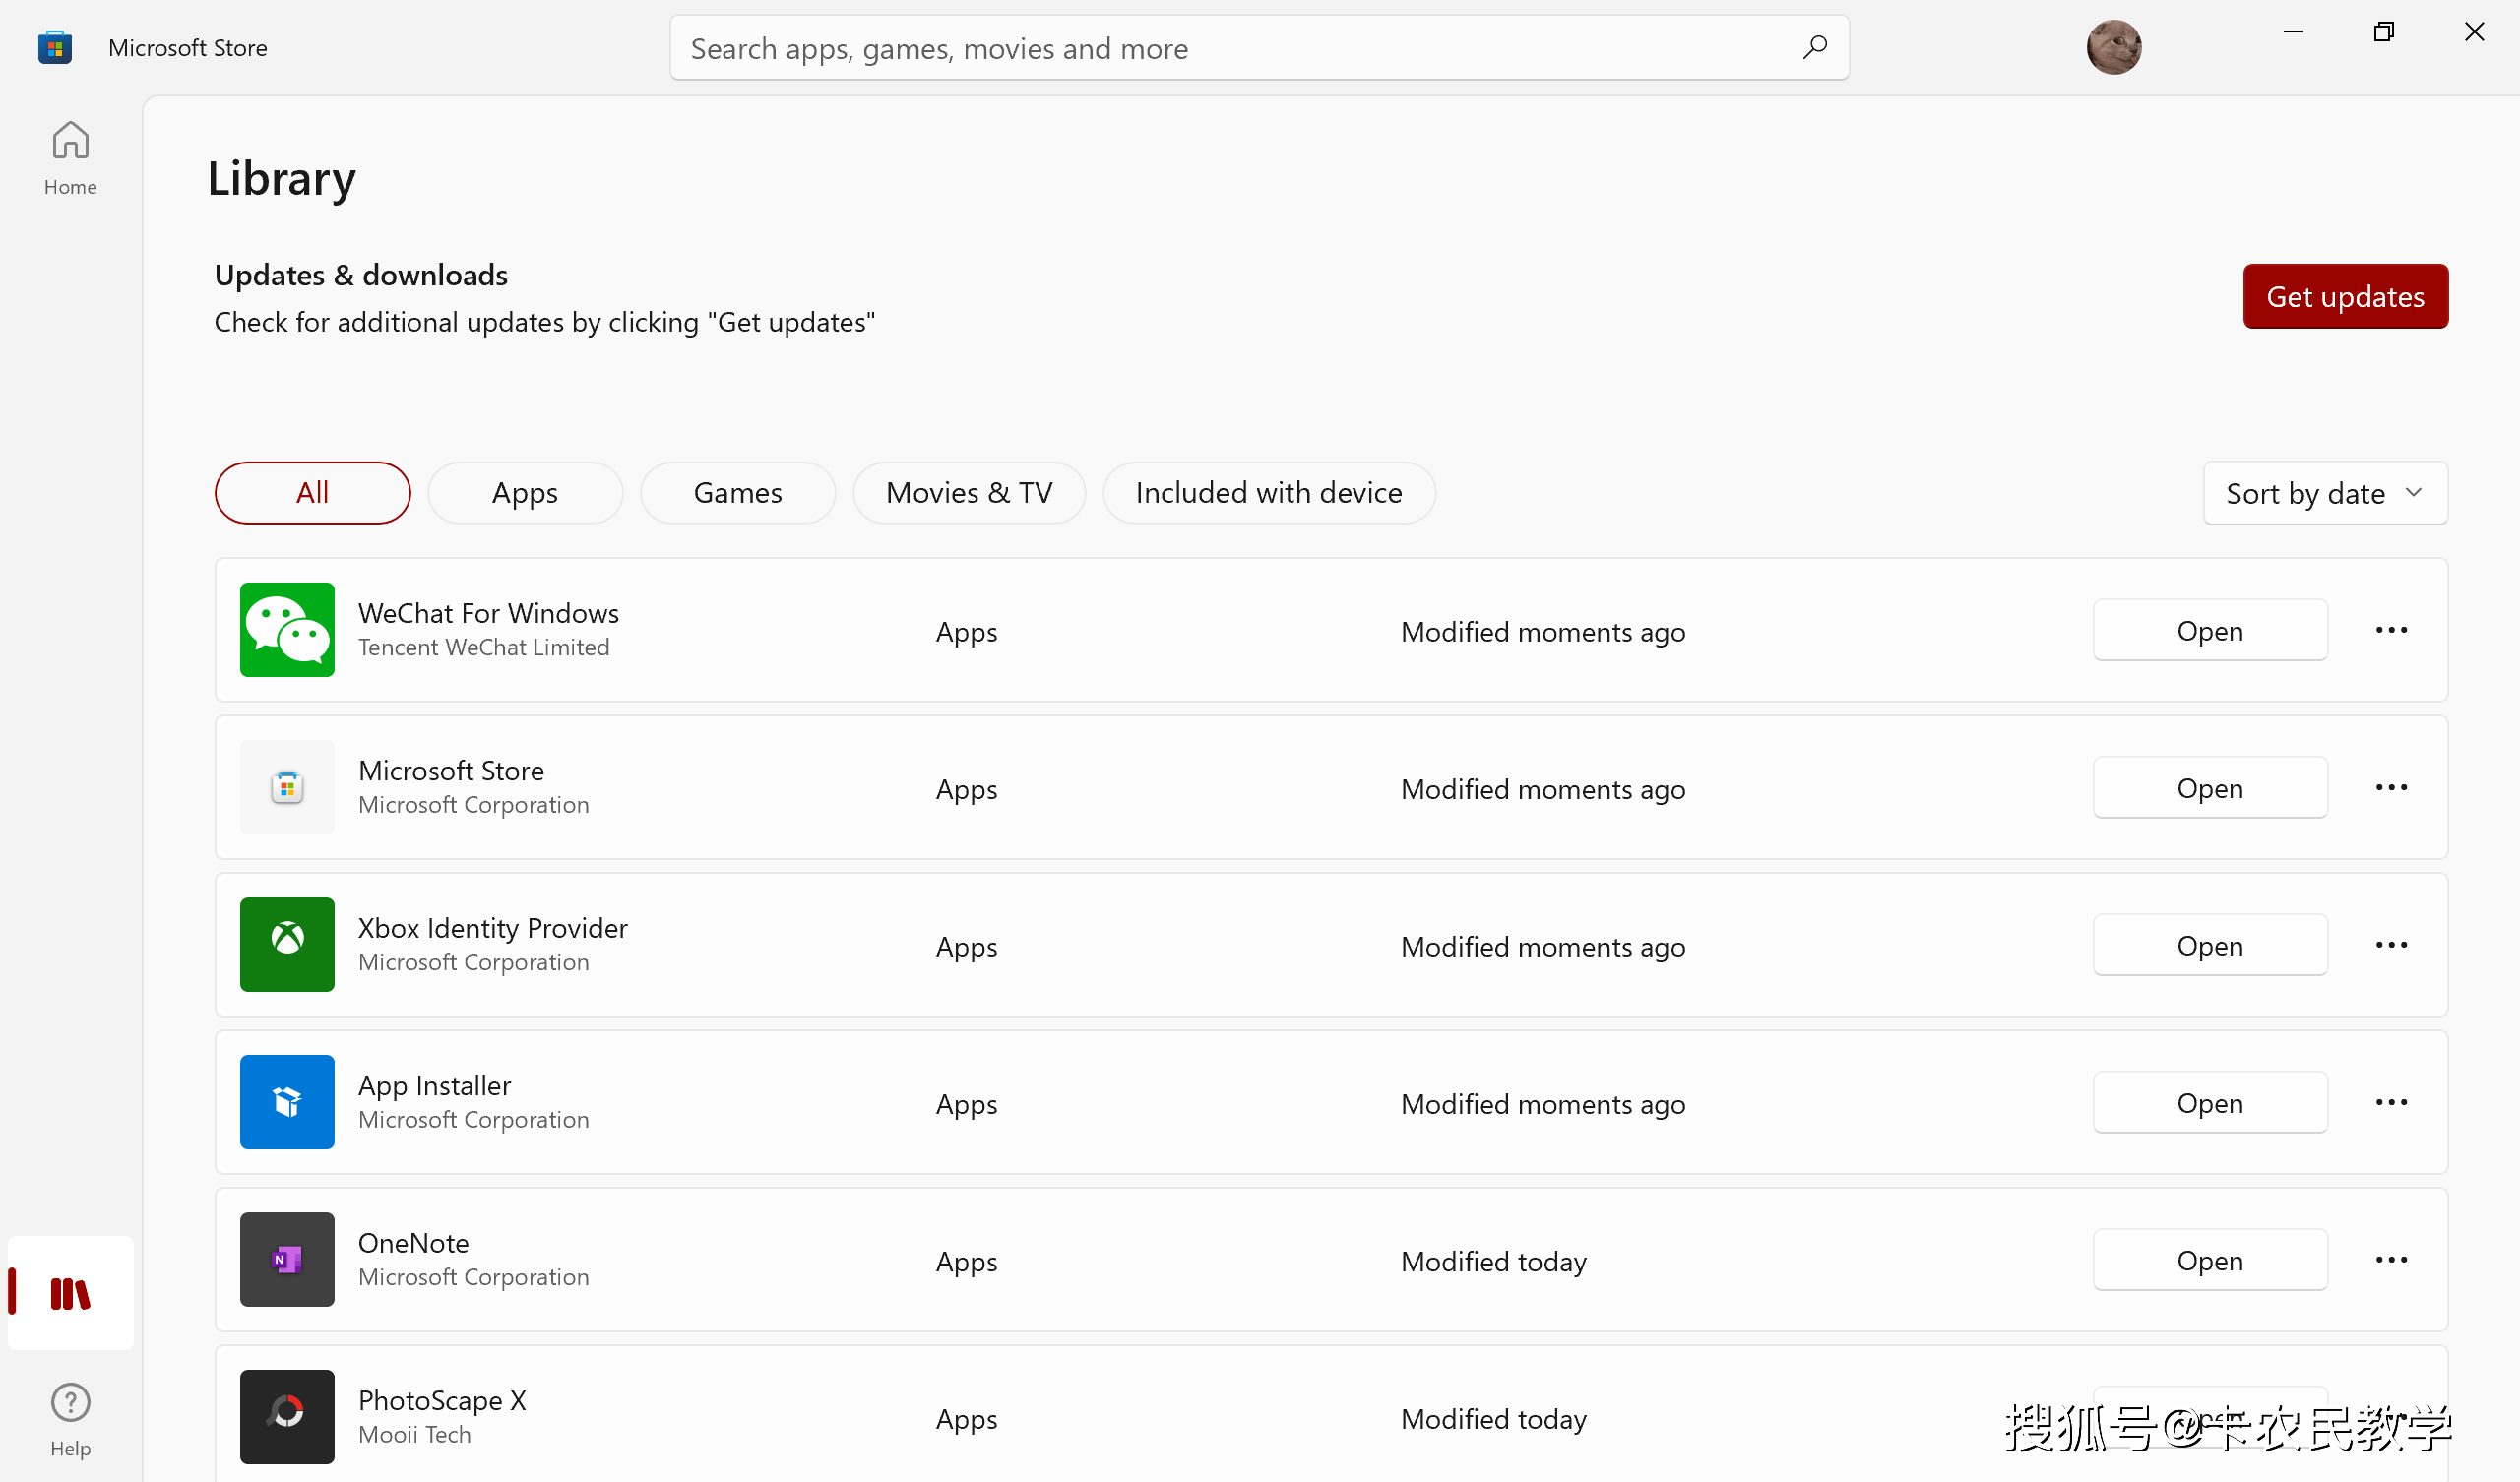Open more options for Xbox Identity Provider
Screen dimensions: 2520x1482
(x=2391, y=945)
